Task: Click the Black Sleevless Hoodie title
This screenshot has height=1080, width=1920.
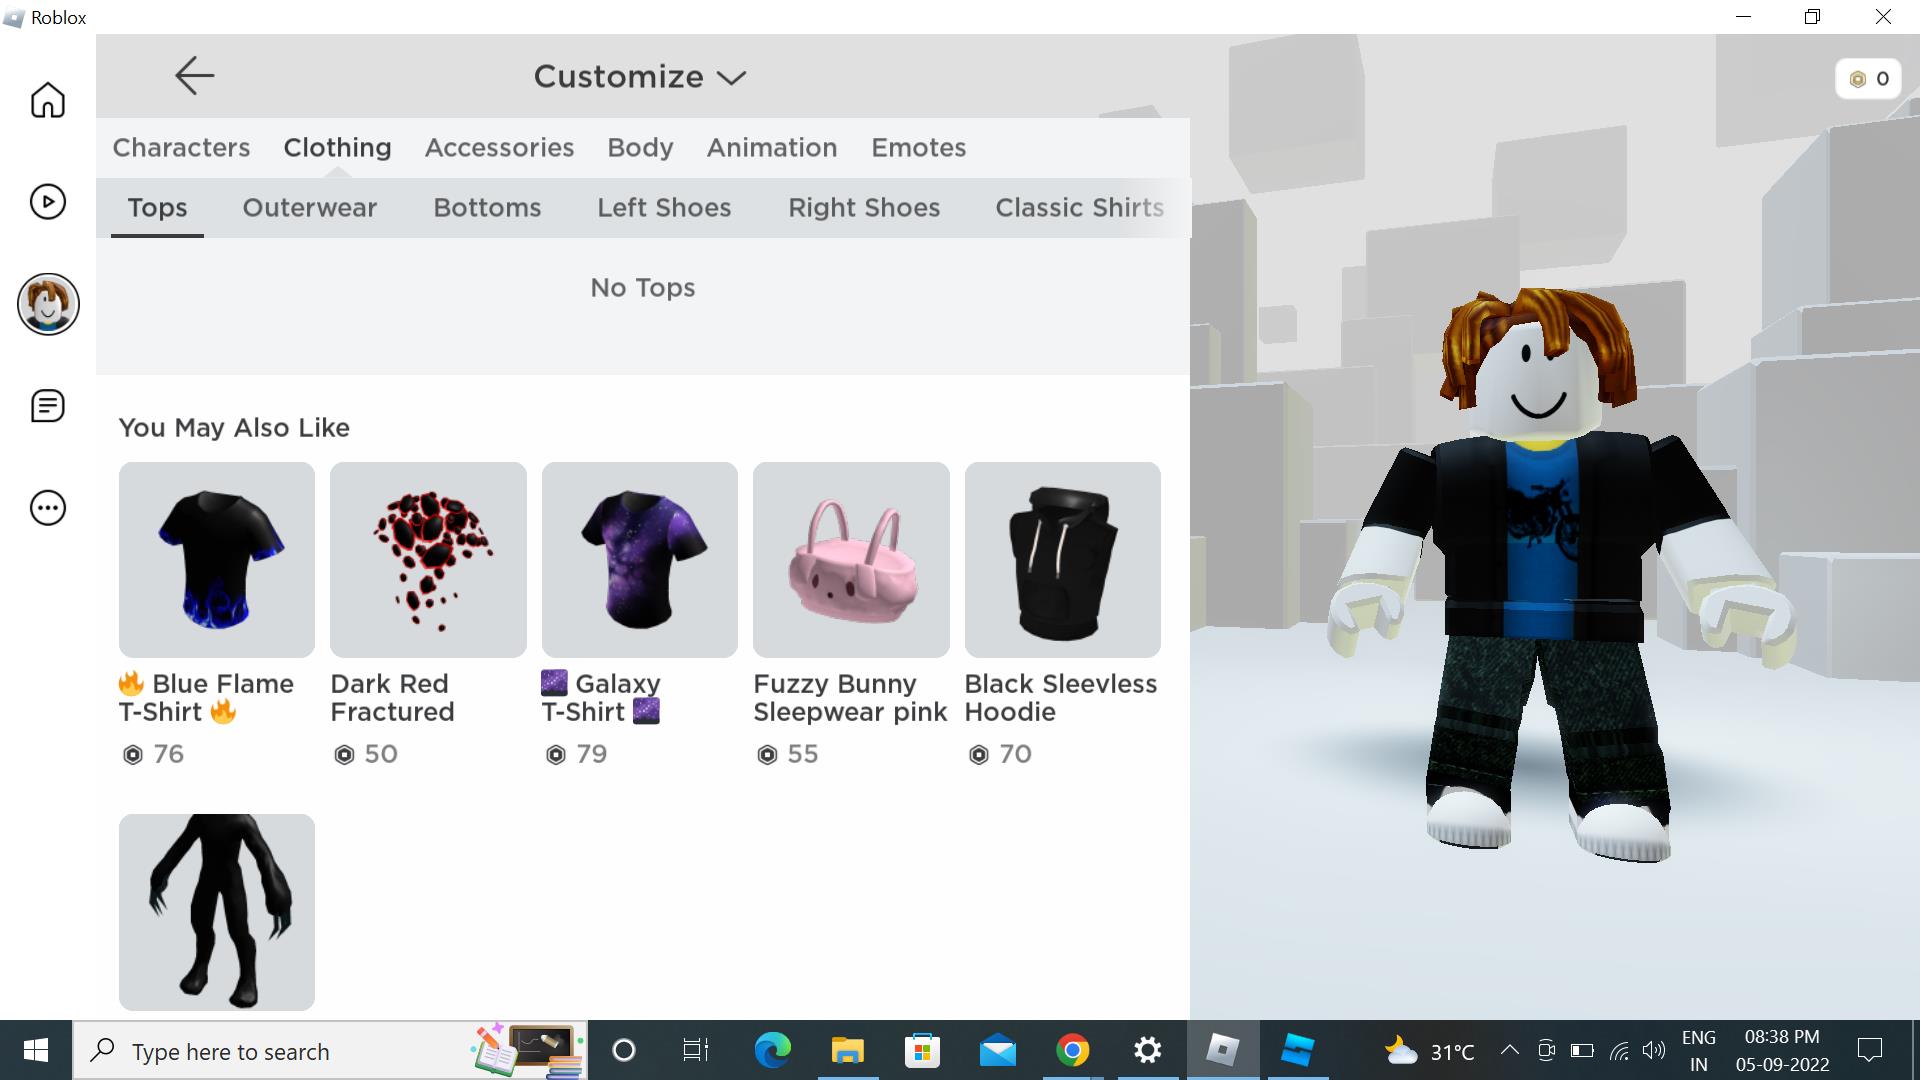Action: 1061,698
